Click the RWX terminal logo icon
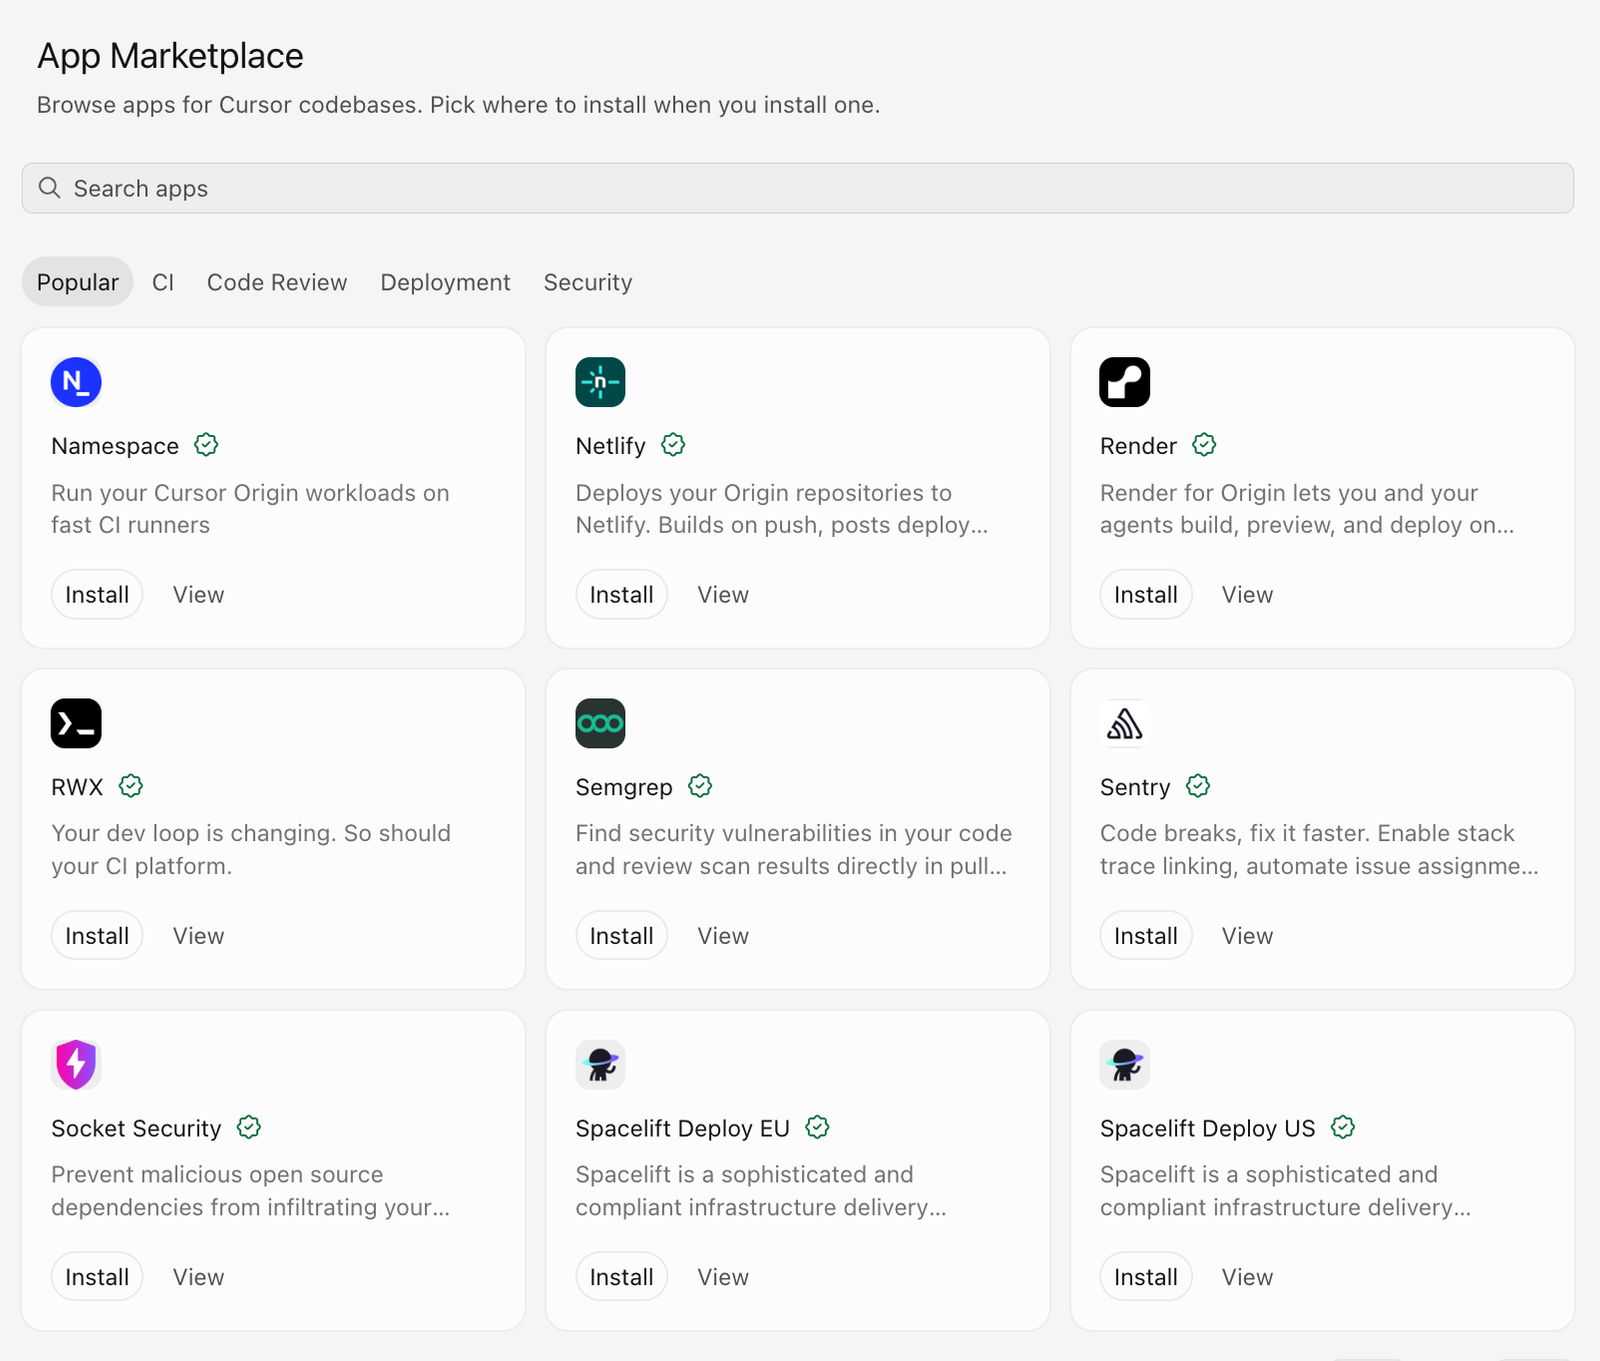The width and height of the screenshot is (1600, 1361). (x=76, y=723)
